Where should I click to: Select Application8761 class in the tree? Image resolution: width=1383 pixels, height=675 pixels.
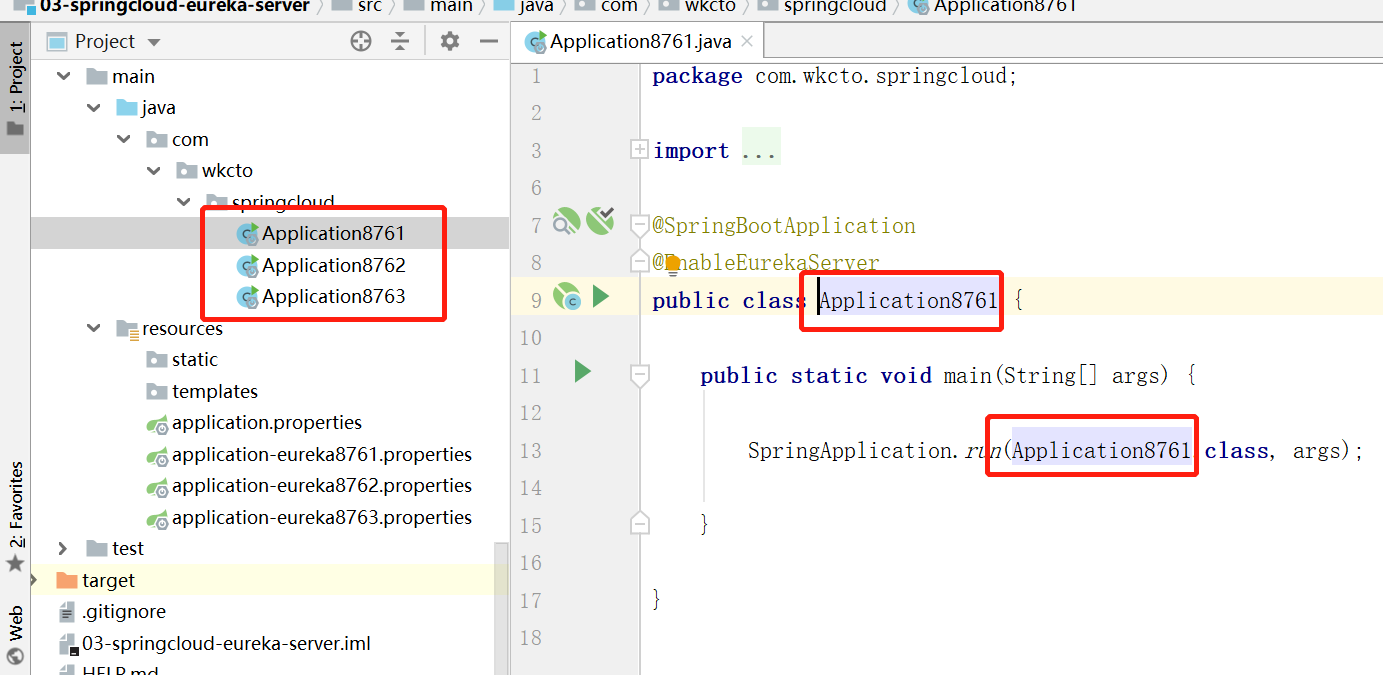333,233
